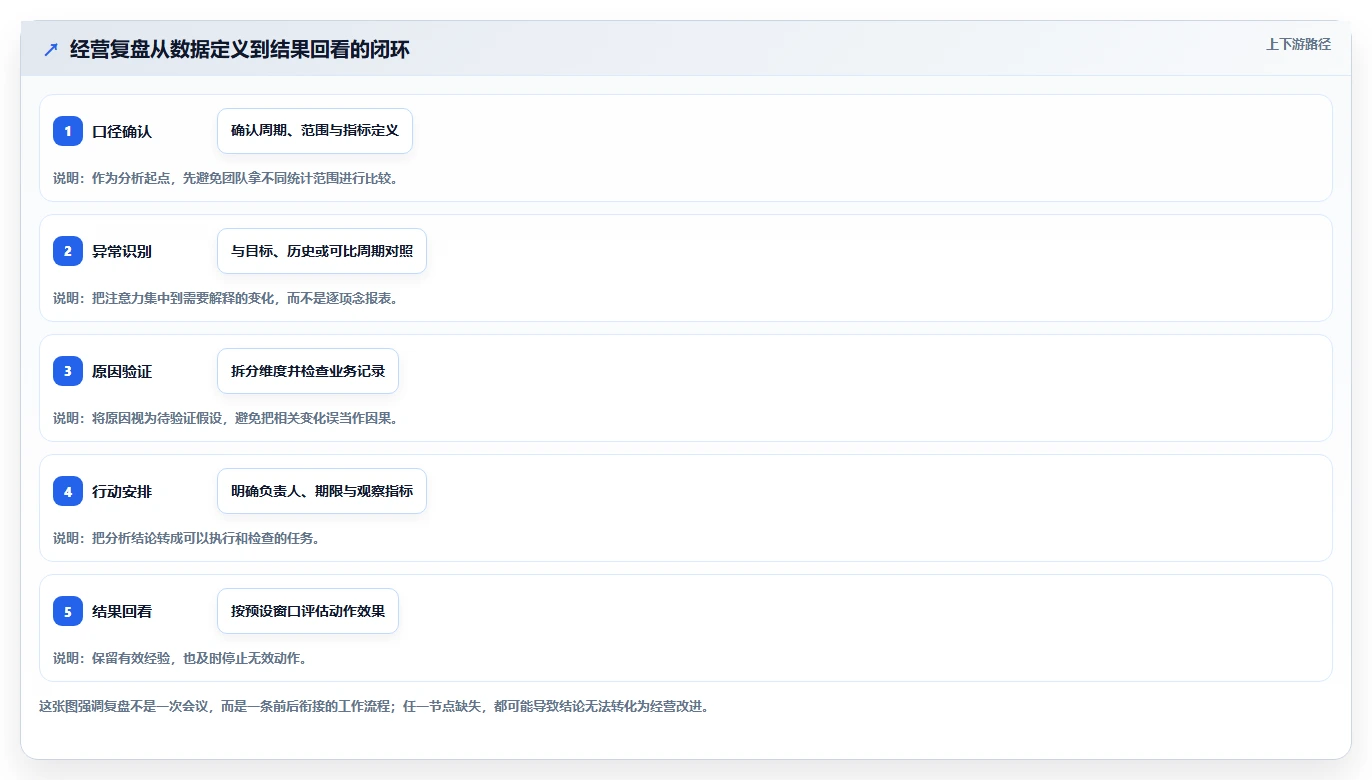This screenshot has width=1372, height=780.
Task: Click the title 经营复盘从数据定义到结果回看的闭环
Action: [239, 50]
